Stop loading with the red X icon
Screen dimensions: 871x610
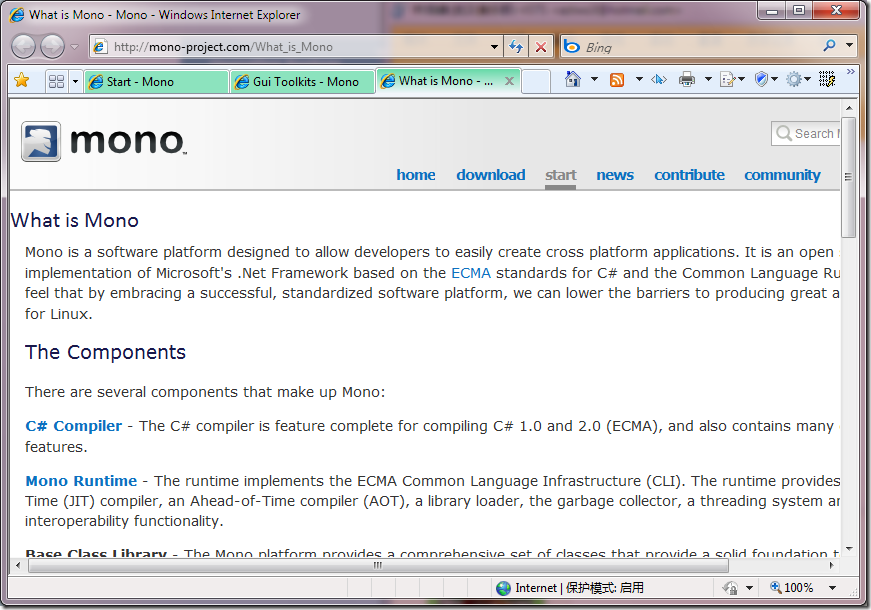(540, 47)
